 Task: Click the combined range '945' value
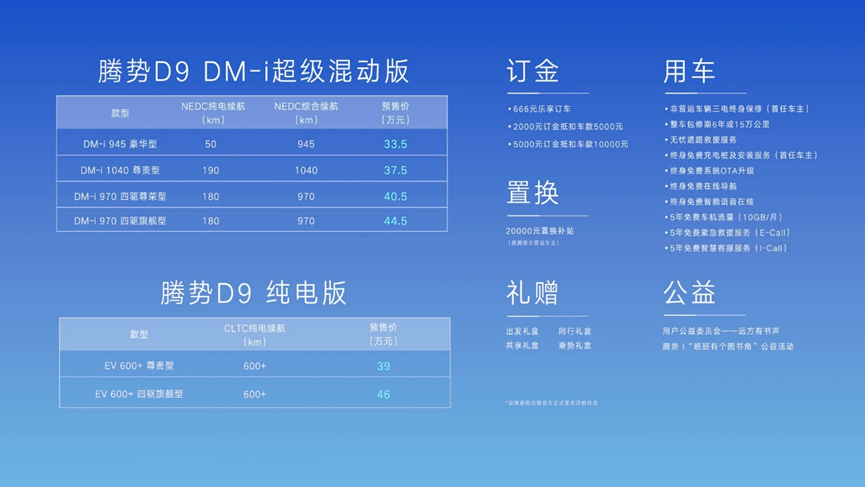pos(306,144)
